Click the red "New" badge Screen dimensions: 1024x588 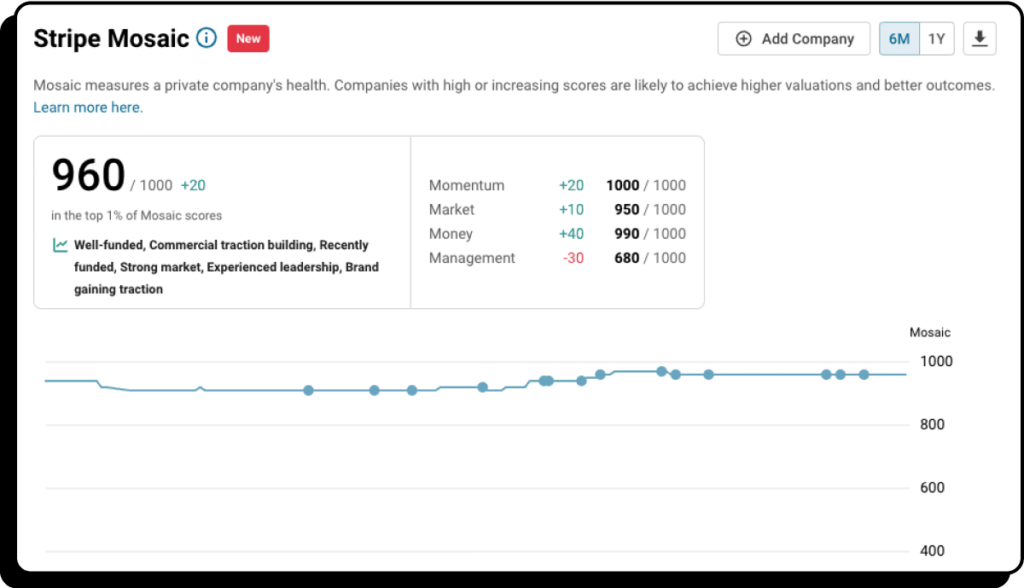(x=248, y=38)
